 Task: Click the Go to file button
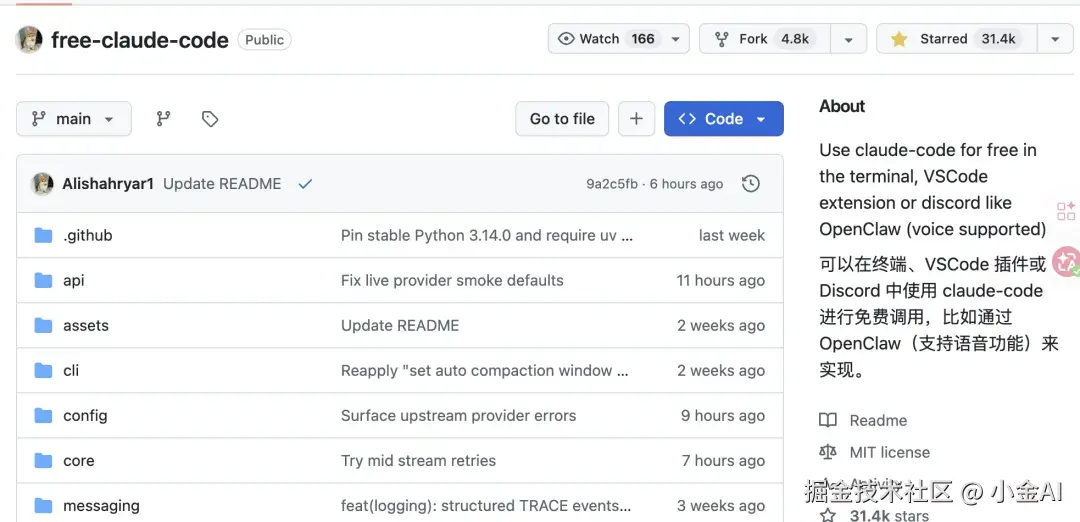click(562, 118)
